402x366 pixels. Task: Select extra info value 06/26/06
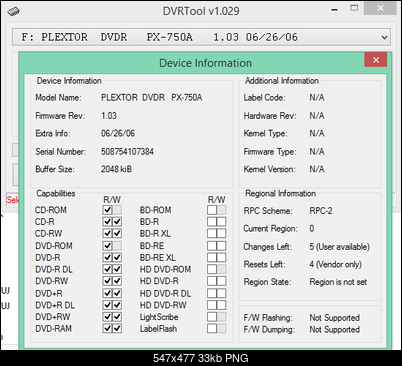(x=118, y=133)
